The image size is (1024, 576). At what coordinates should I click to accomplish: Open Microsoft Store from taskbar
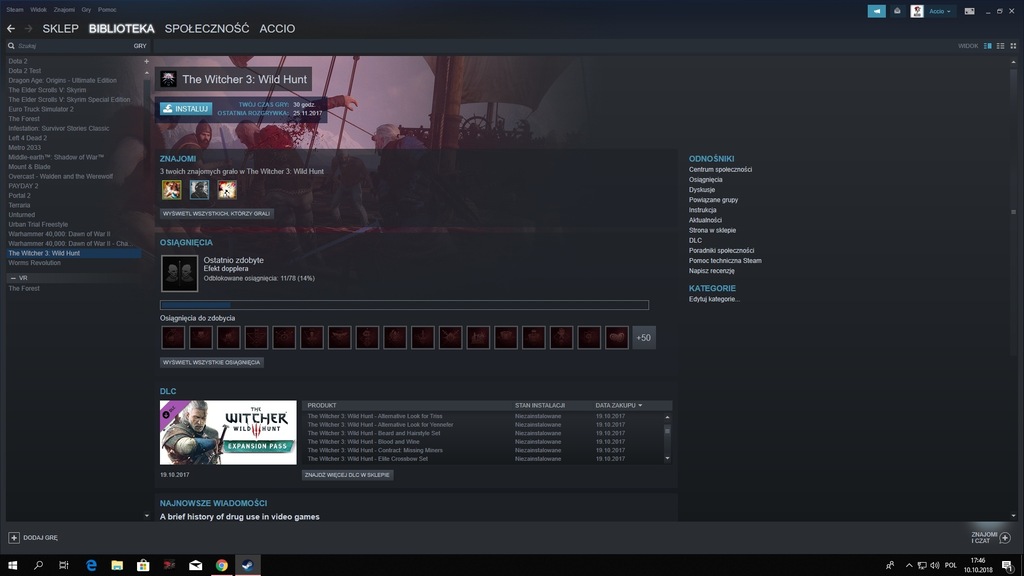point(143,566)
